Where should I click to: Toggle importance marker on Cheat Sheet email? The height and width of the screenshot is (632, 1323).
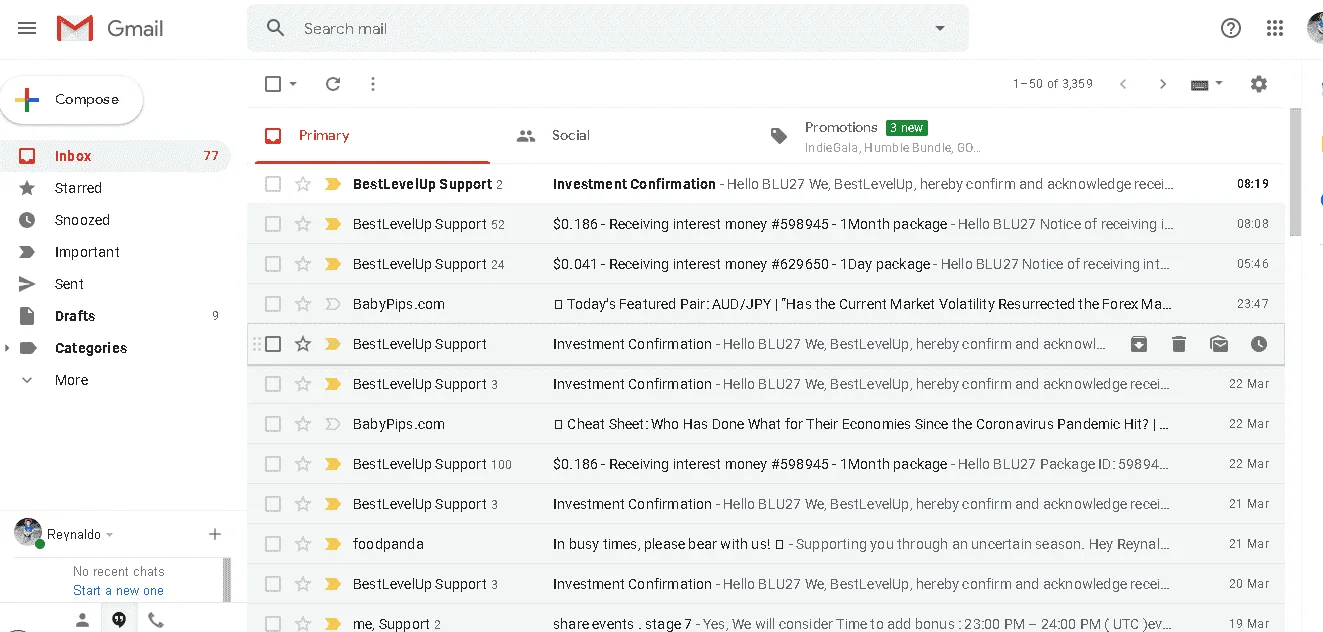(x=333, y=424)
